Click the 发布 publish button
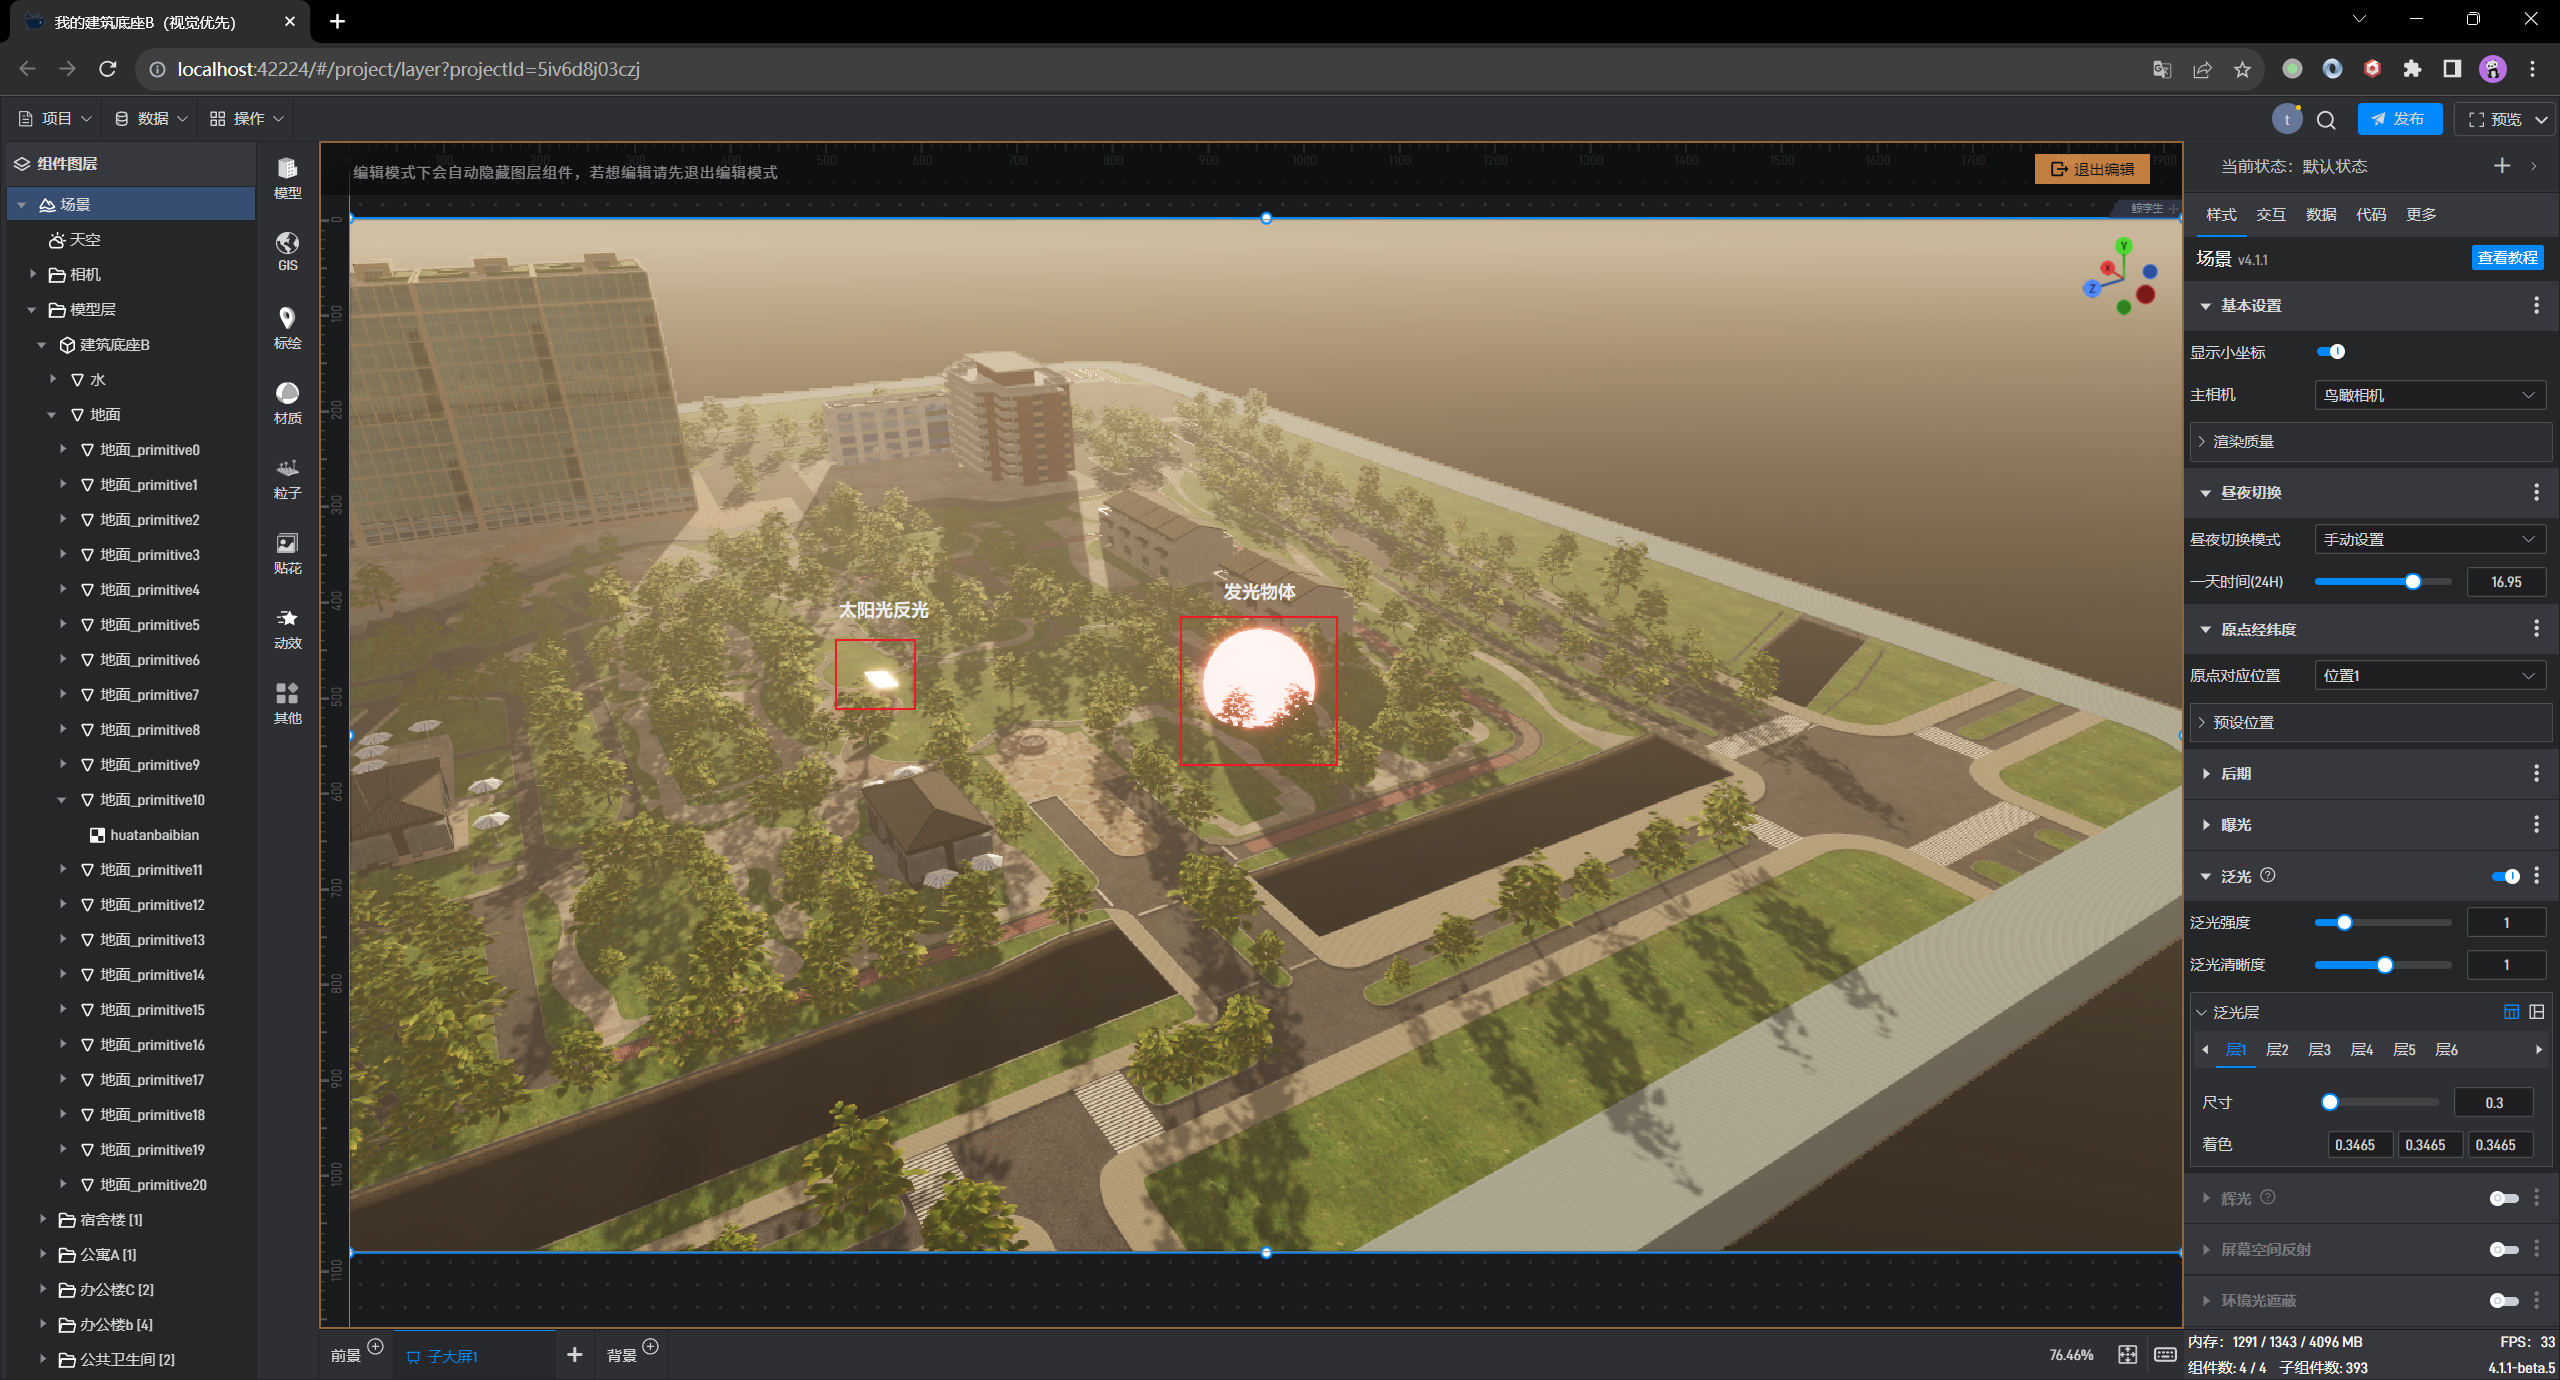Screen dimensions: 2560x1380 tap(2398, 119)
